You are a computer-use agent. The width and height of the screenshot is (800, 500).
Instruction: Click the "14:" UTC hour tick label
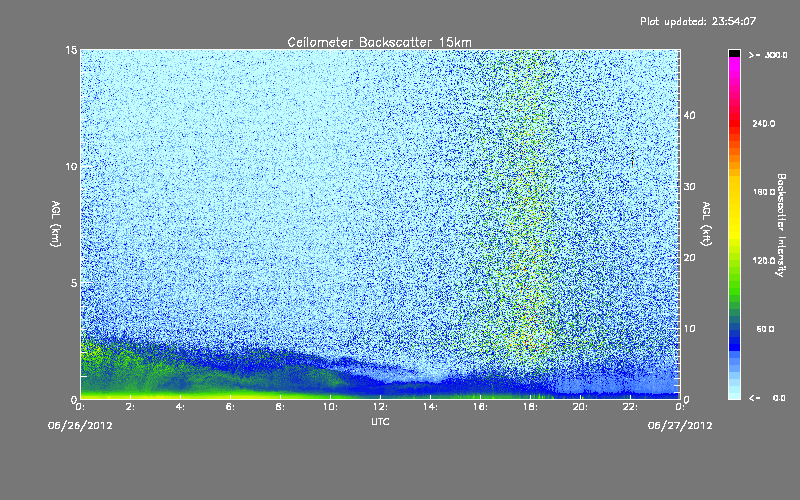pyautogui.click(x=431, y=407)
